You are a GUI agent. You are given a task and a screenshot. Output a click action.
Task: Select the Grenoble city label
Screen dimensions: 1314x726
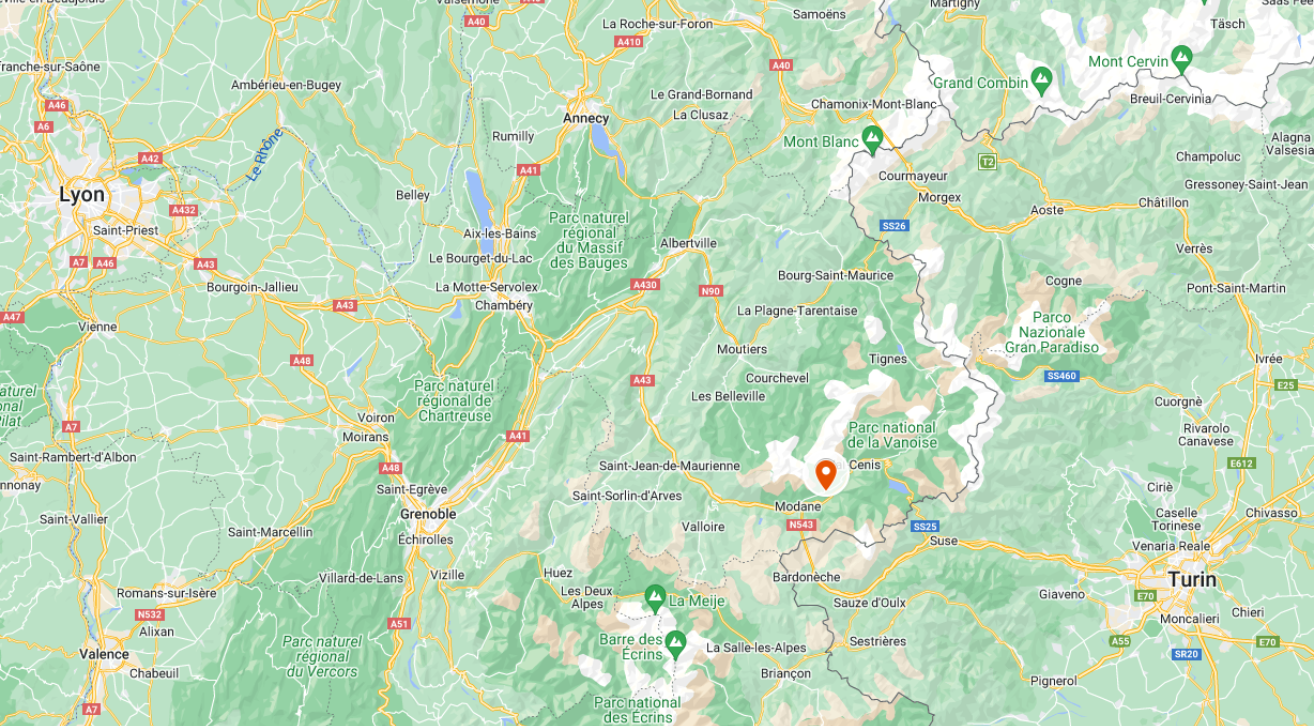428,514
